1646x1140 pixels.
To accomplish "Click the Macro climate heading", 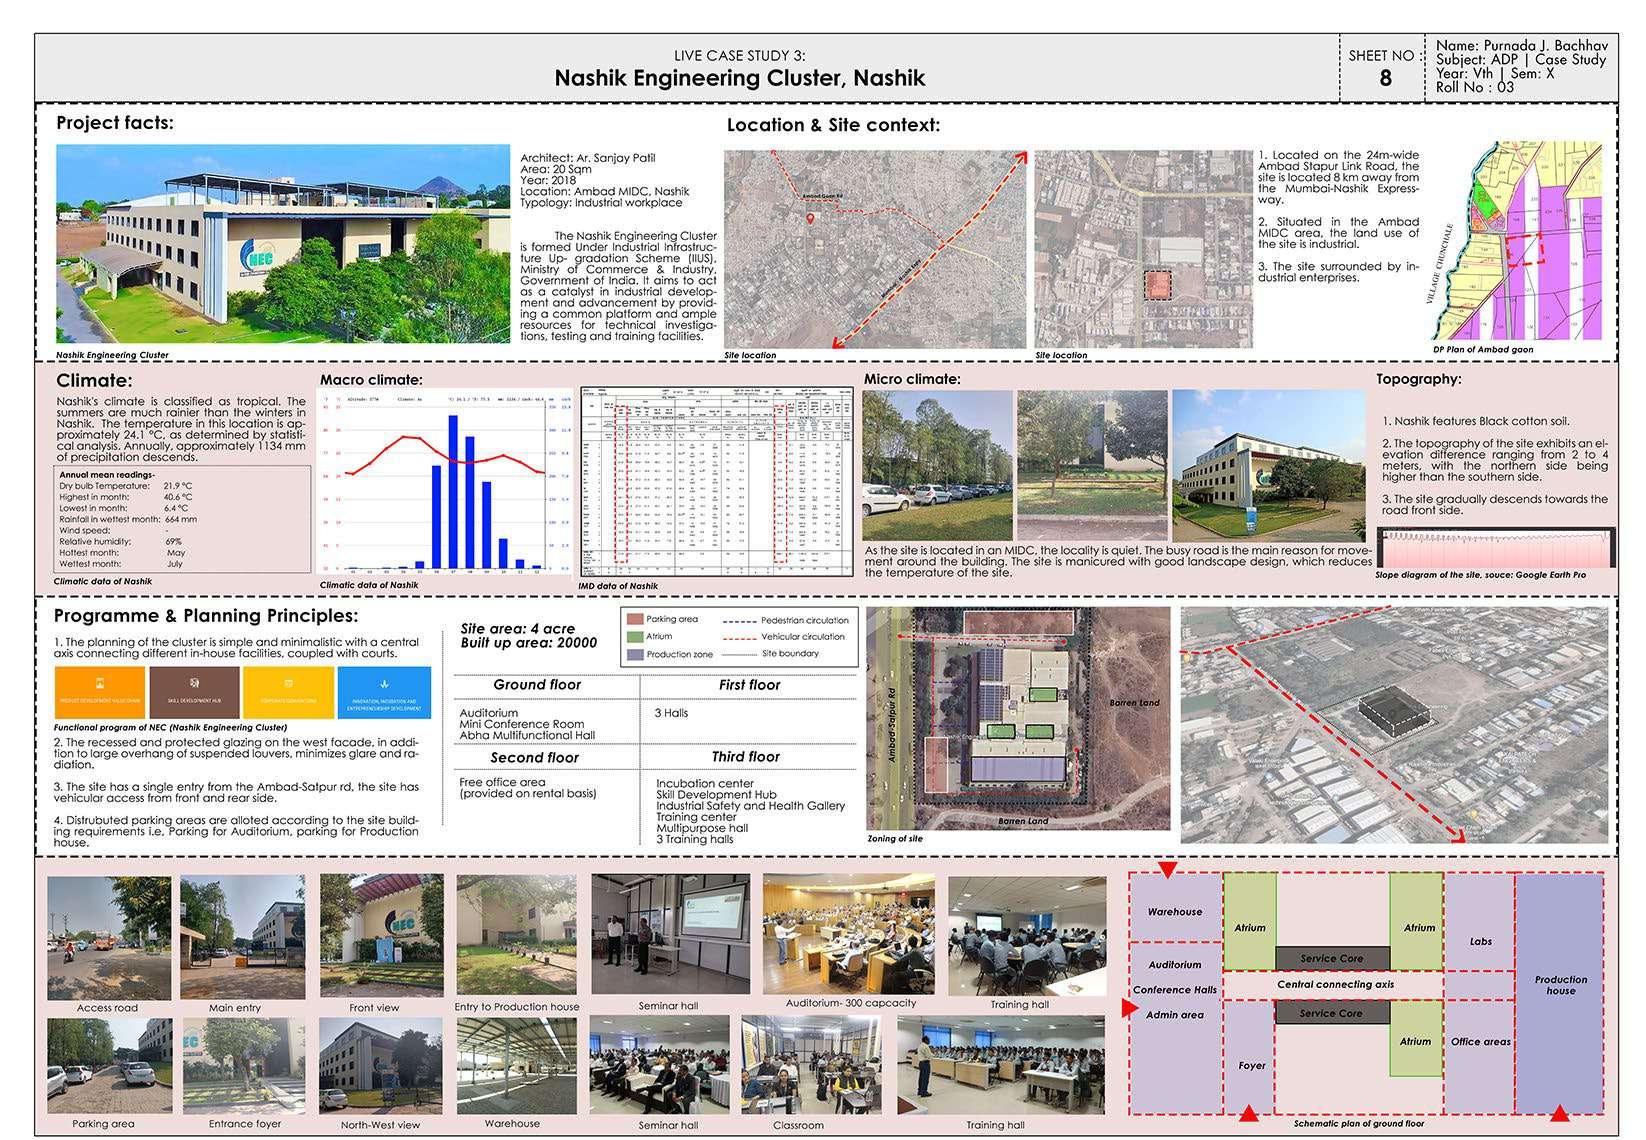I will tap(371, 380).
